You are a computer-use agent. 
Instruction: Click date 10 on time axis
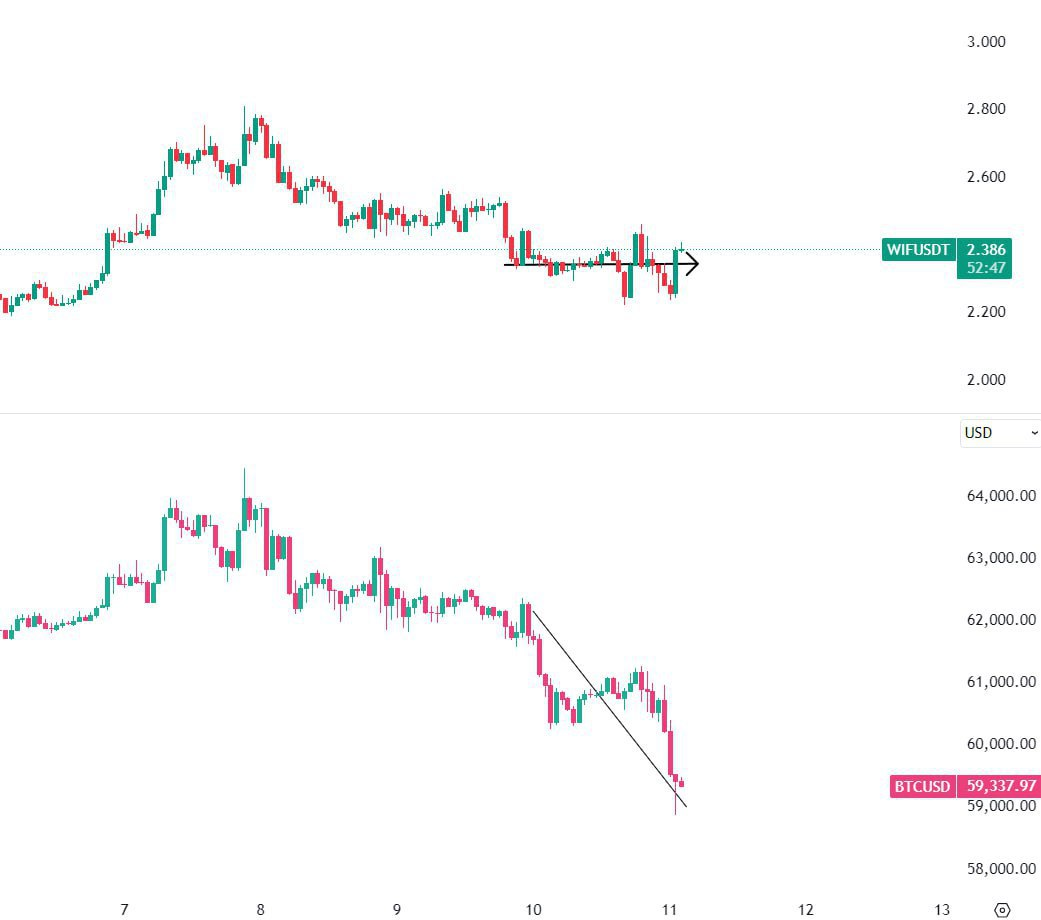click(x=533, y=910)
